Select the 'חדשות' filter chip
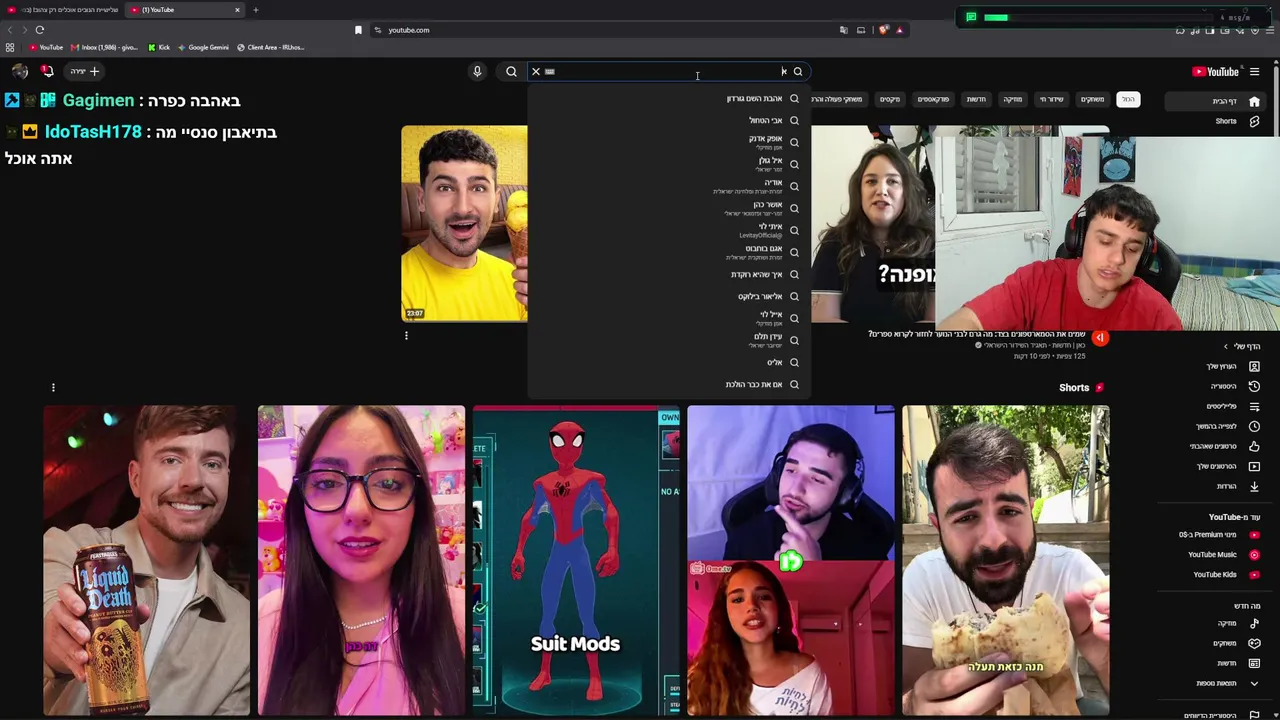The image size is (1280, 720). tap(976, 99)
